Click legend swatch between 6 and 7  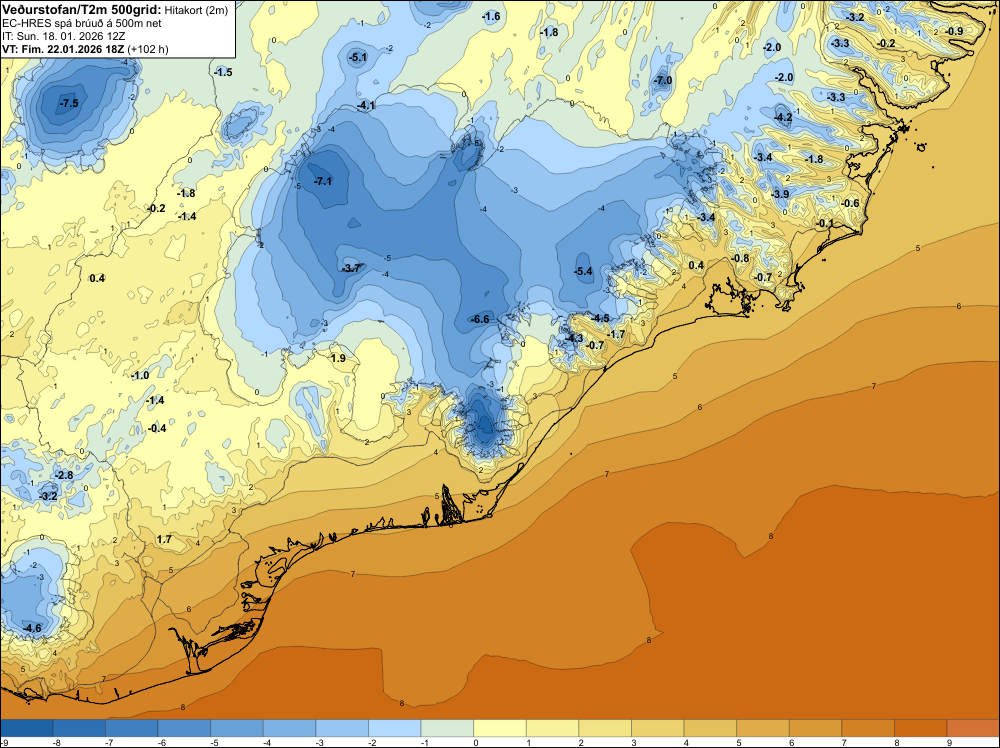pyautogui.click(x=816, y=728)
